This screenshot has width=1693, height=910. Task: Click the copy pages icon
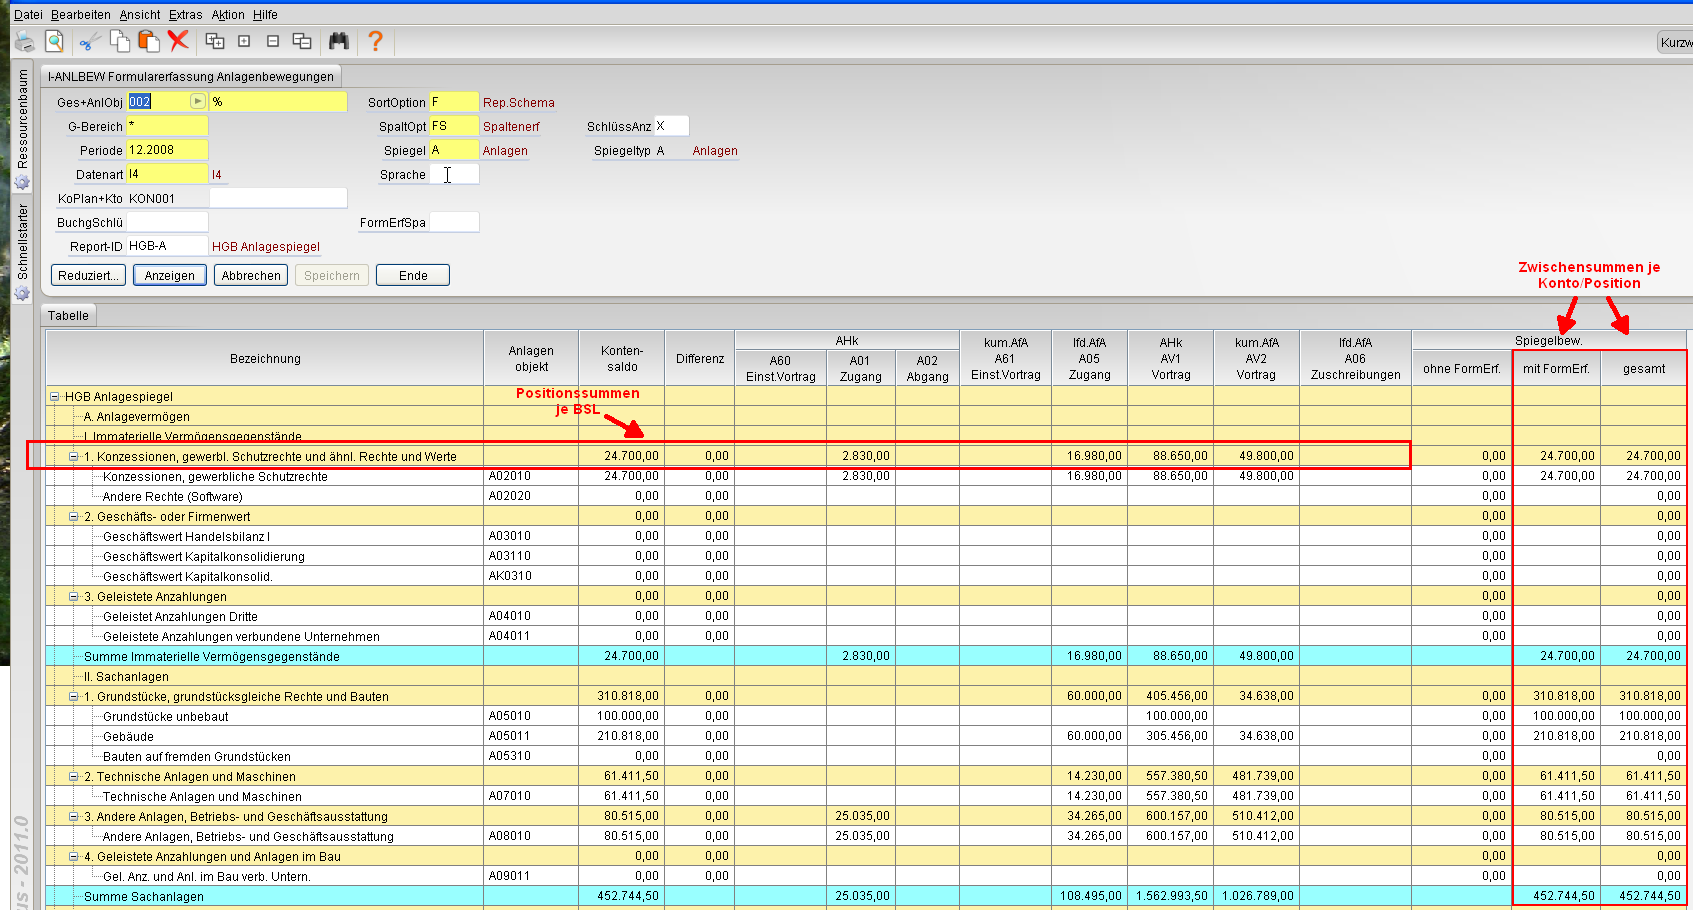coord(119,41)
